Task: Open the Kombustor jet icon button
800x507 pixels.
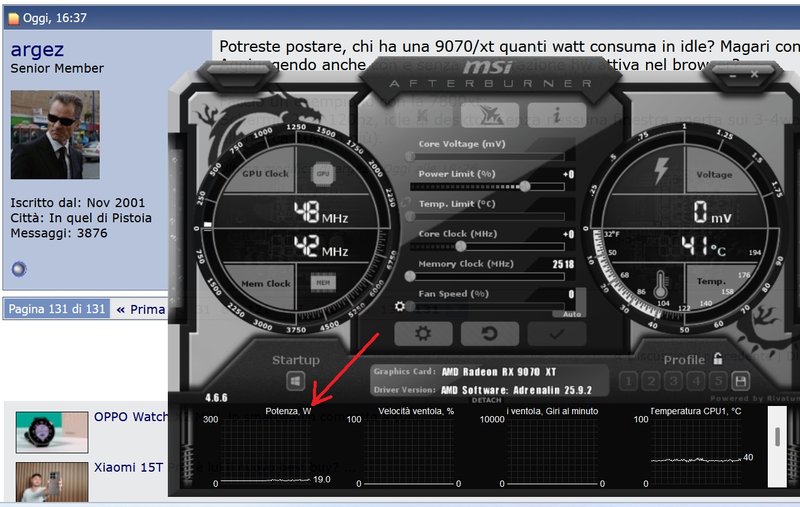Action: point(490,115)
